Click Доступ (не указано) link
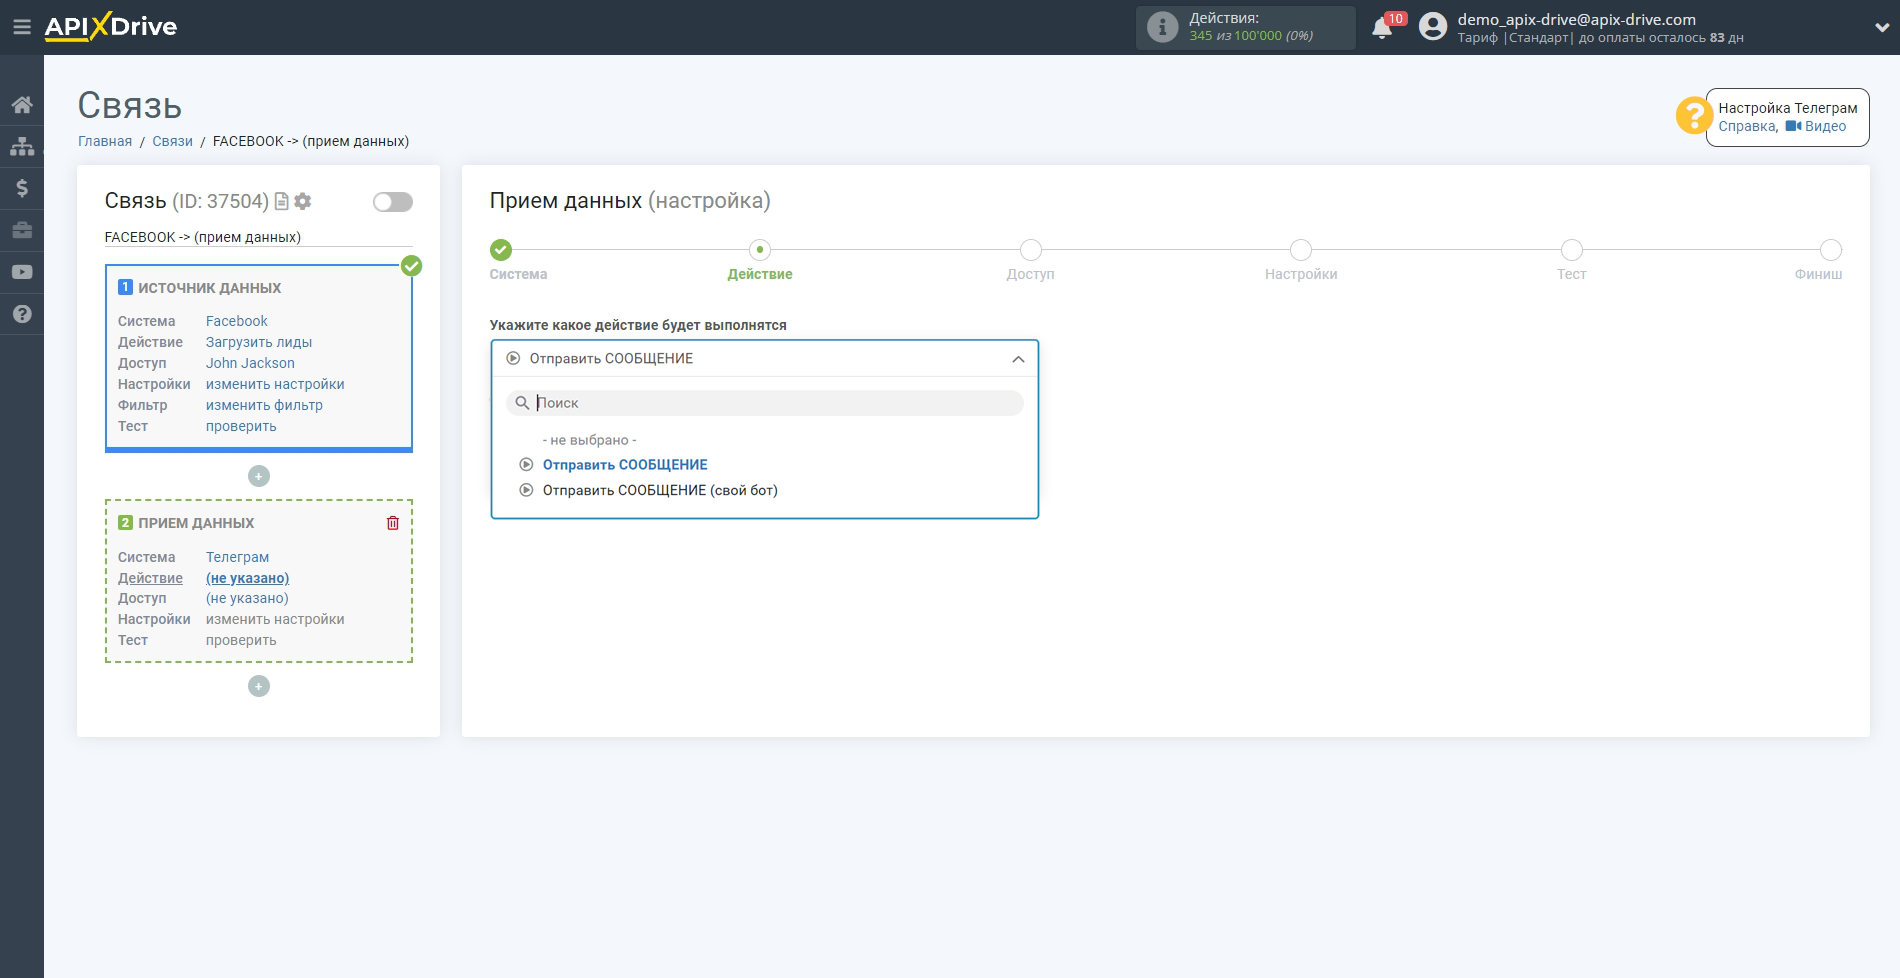The width and height of the screenshot is (1900, 978). point(247,598)
